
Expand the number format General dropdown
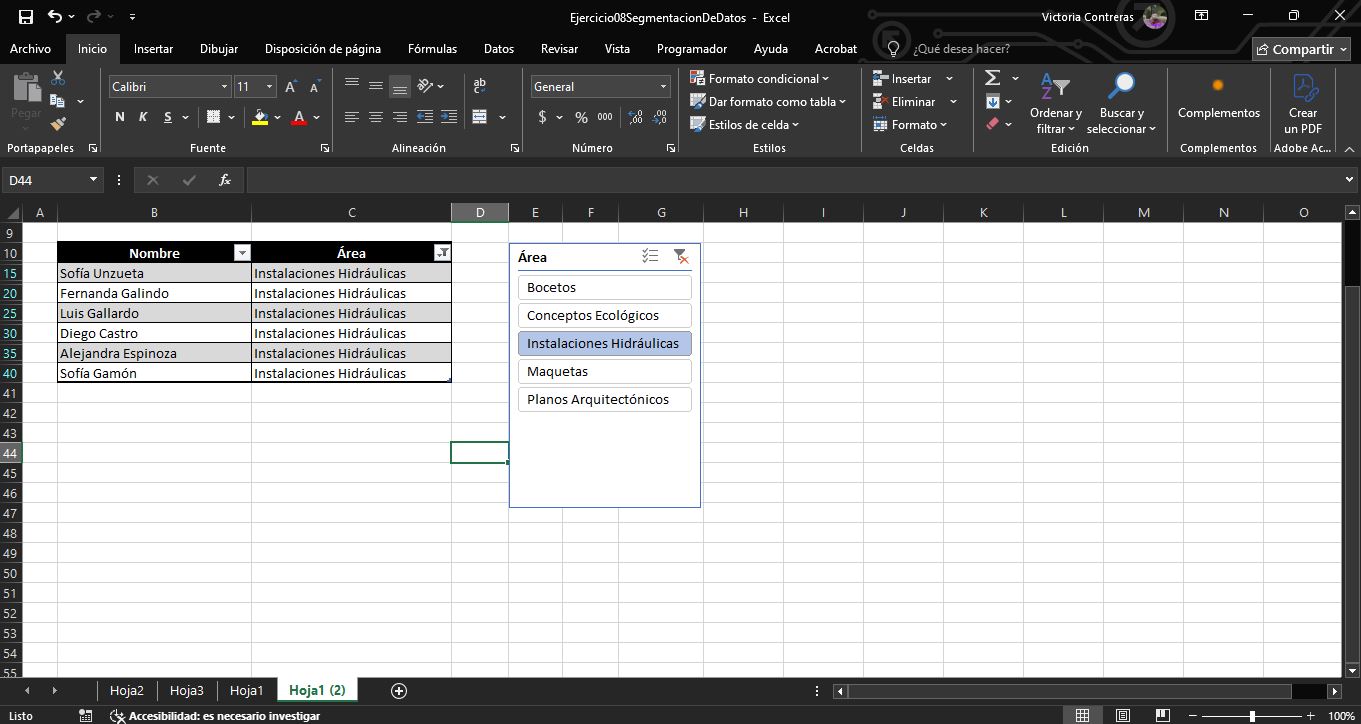662,87
